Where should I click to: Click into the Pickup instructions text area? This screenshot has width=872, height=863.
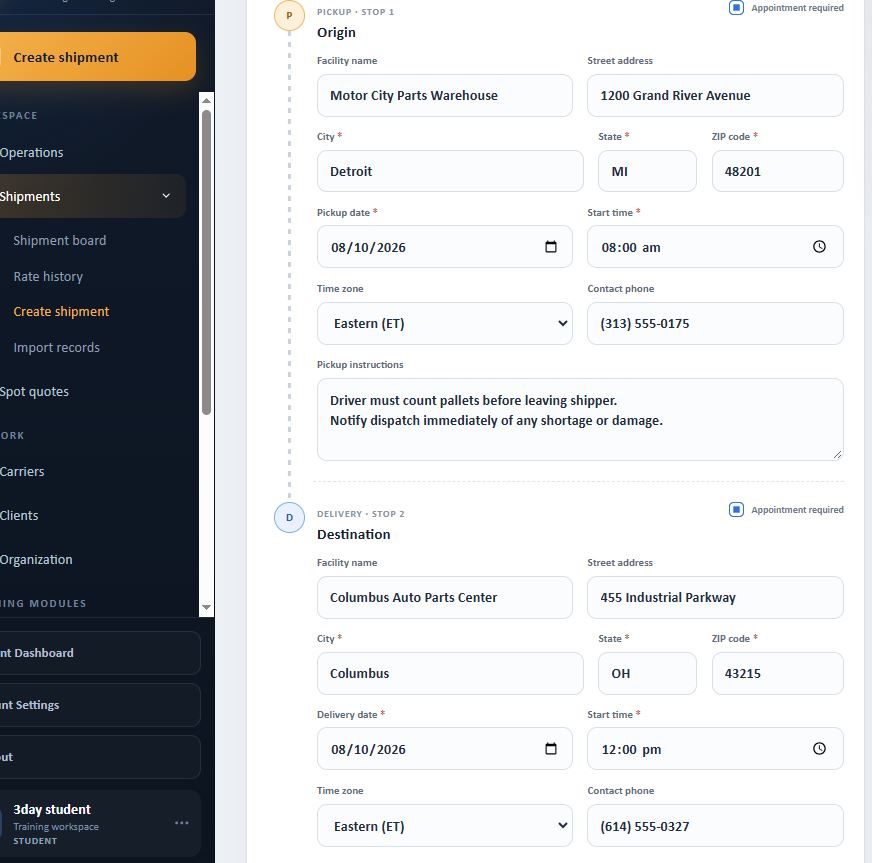[580, 420]
